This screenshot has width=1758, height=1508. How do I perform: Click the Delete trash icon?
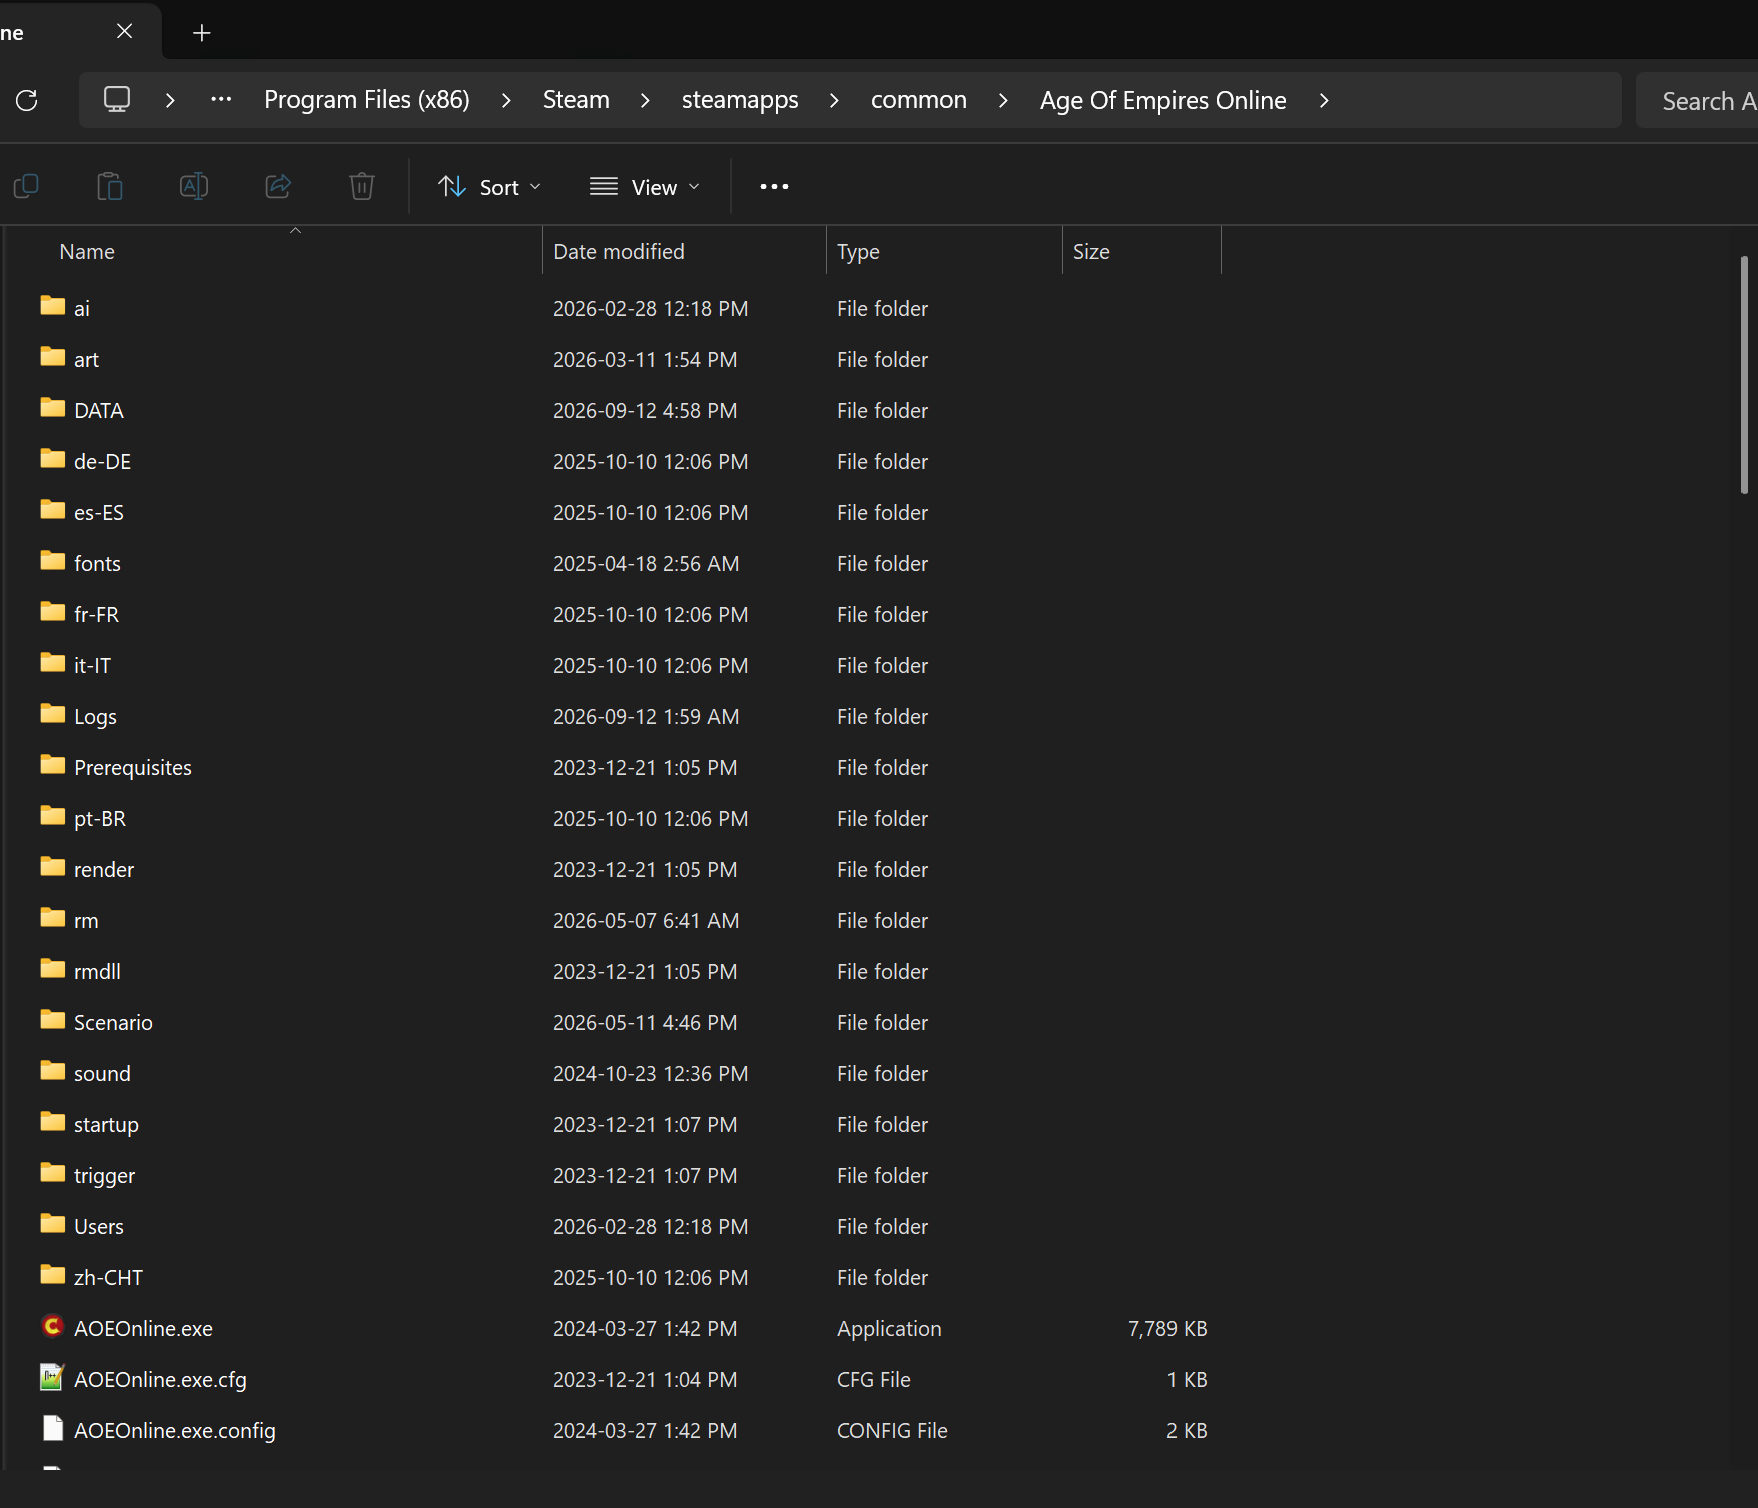tap(362, 186)
